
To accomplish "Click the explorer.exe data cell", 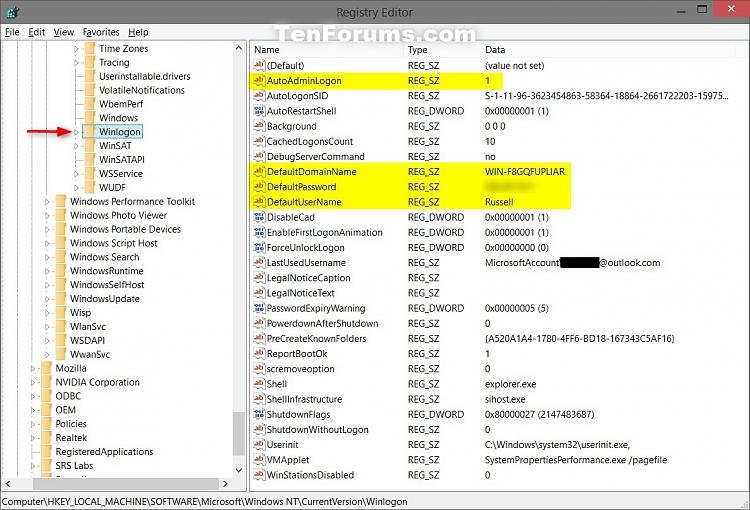I will (510, 384).
